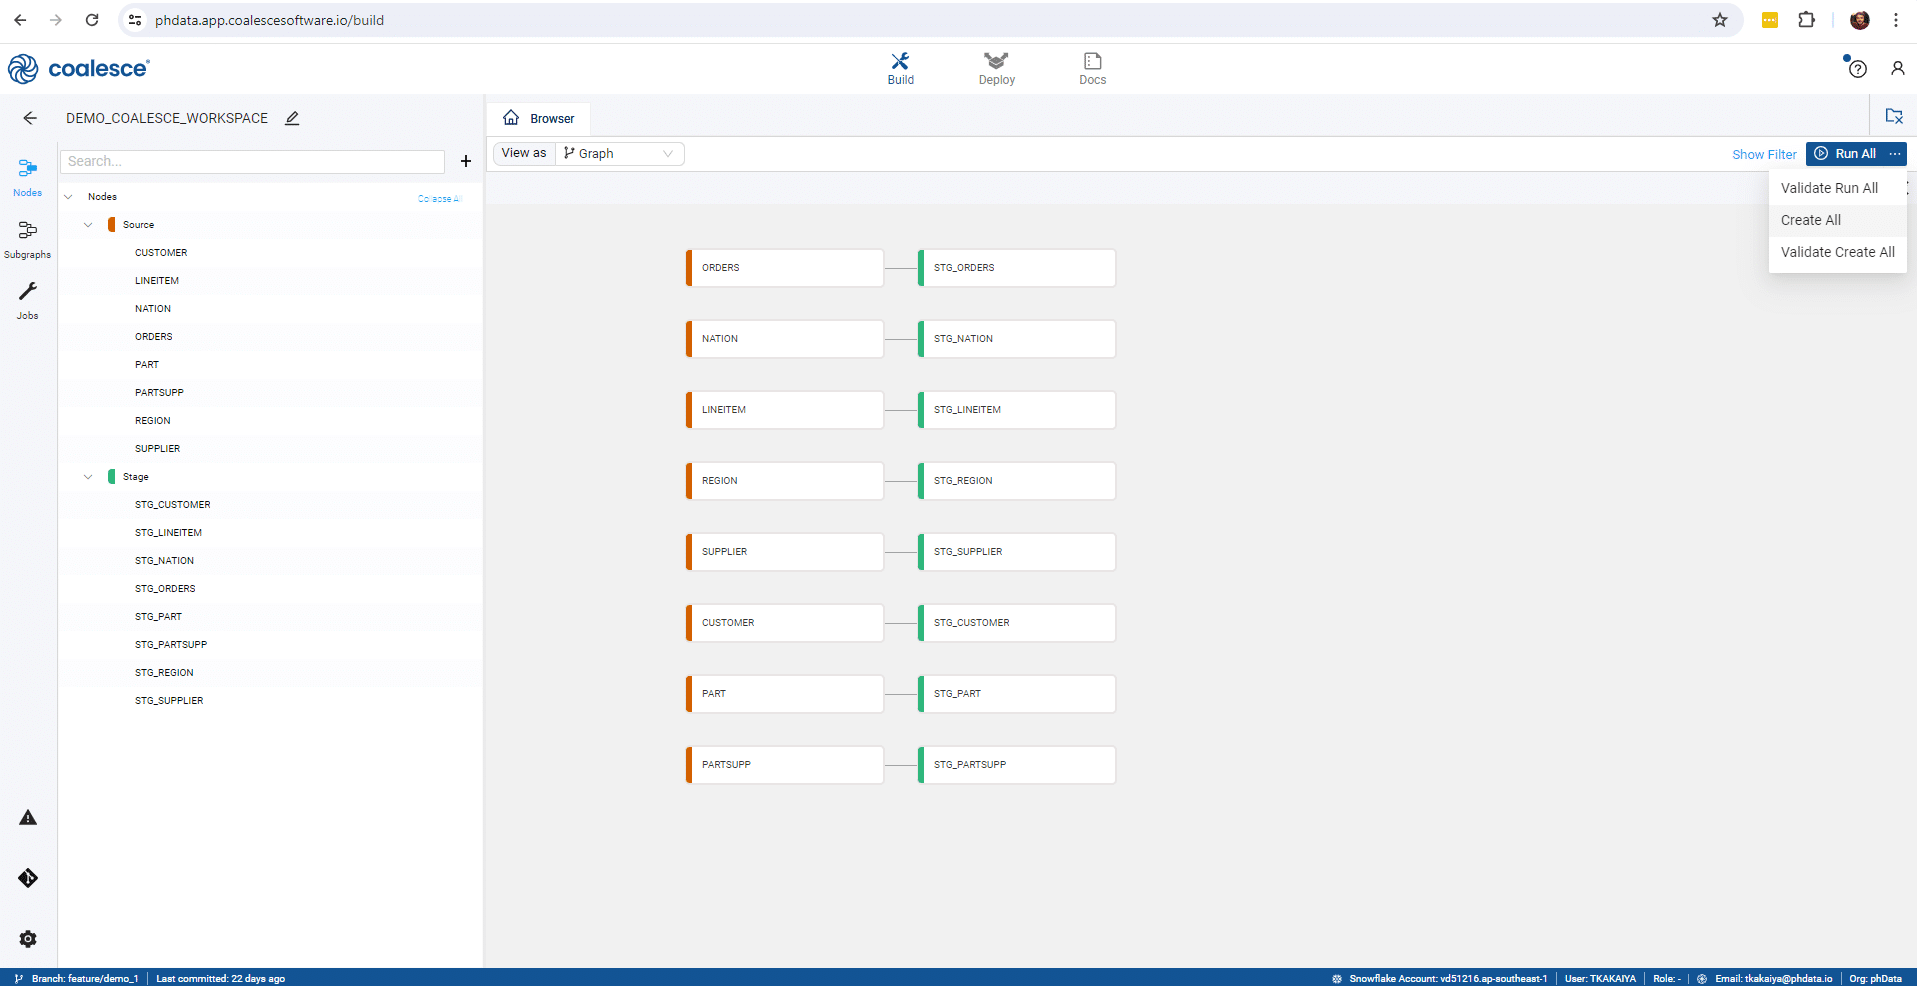Open the help question mark icon

tap(1857, 68)
